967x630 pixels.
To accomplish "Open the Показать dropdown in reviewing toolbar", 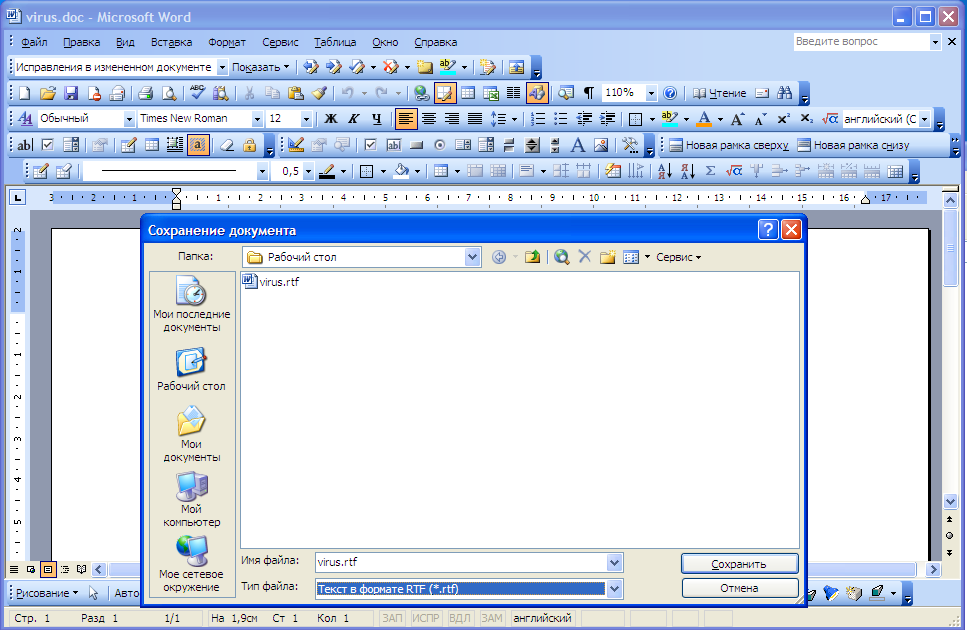I will point(260,67).
